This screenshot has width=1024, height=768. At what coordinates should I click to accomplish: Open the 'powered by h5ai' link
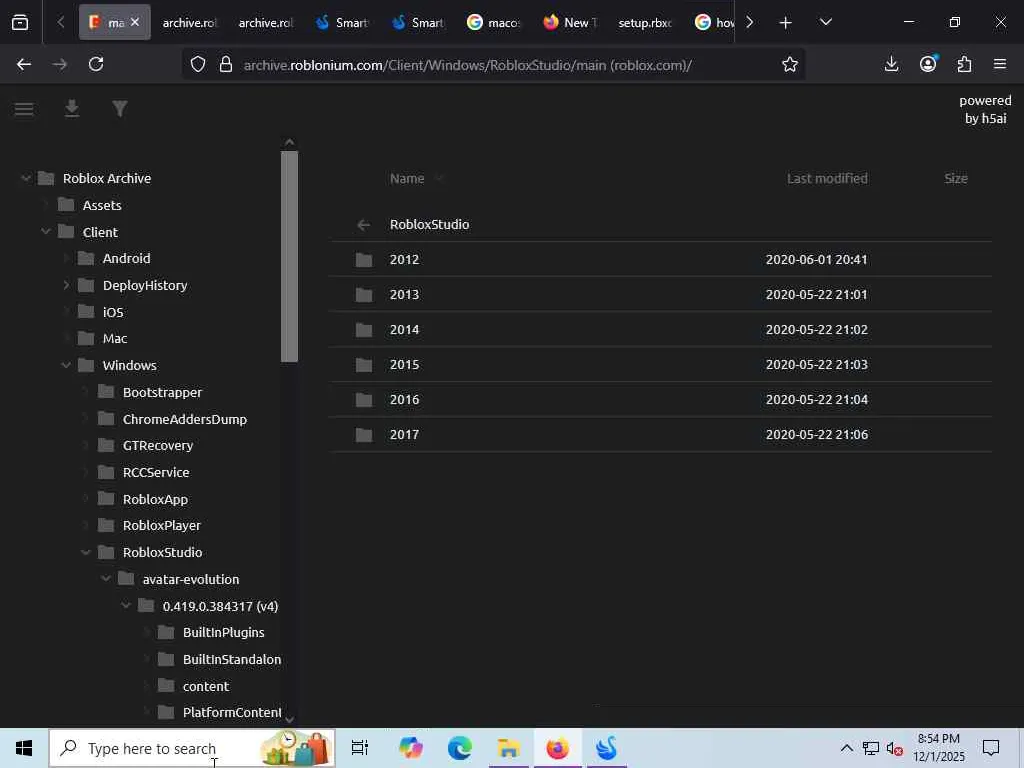(985, 109)
